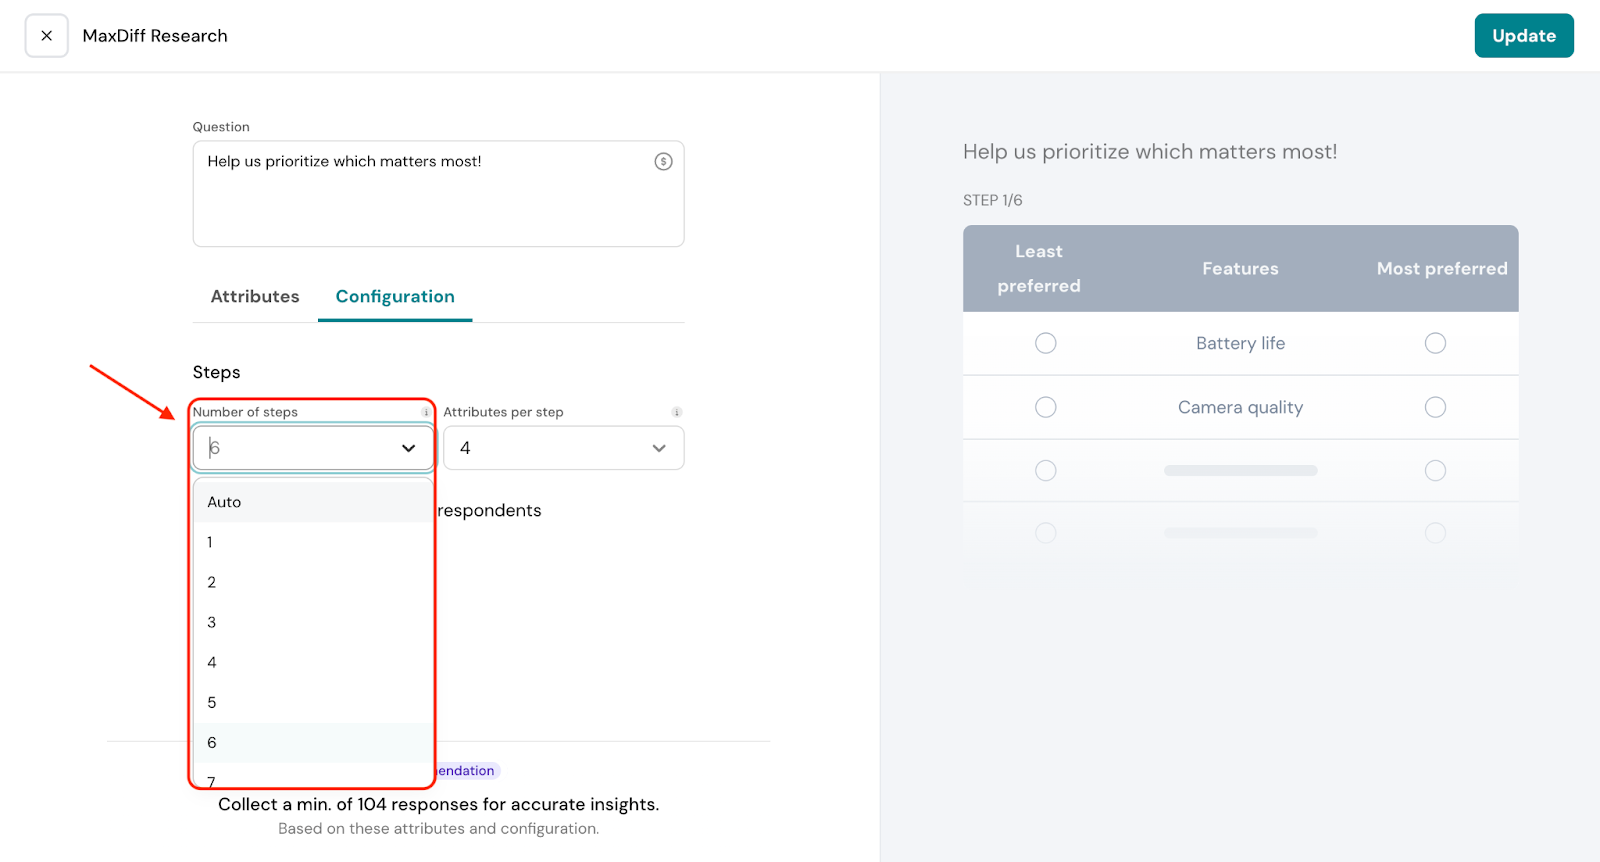
Task: Choose 5 from the steps options
Action: [212, 702]
